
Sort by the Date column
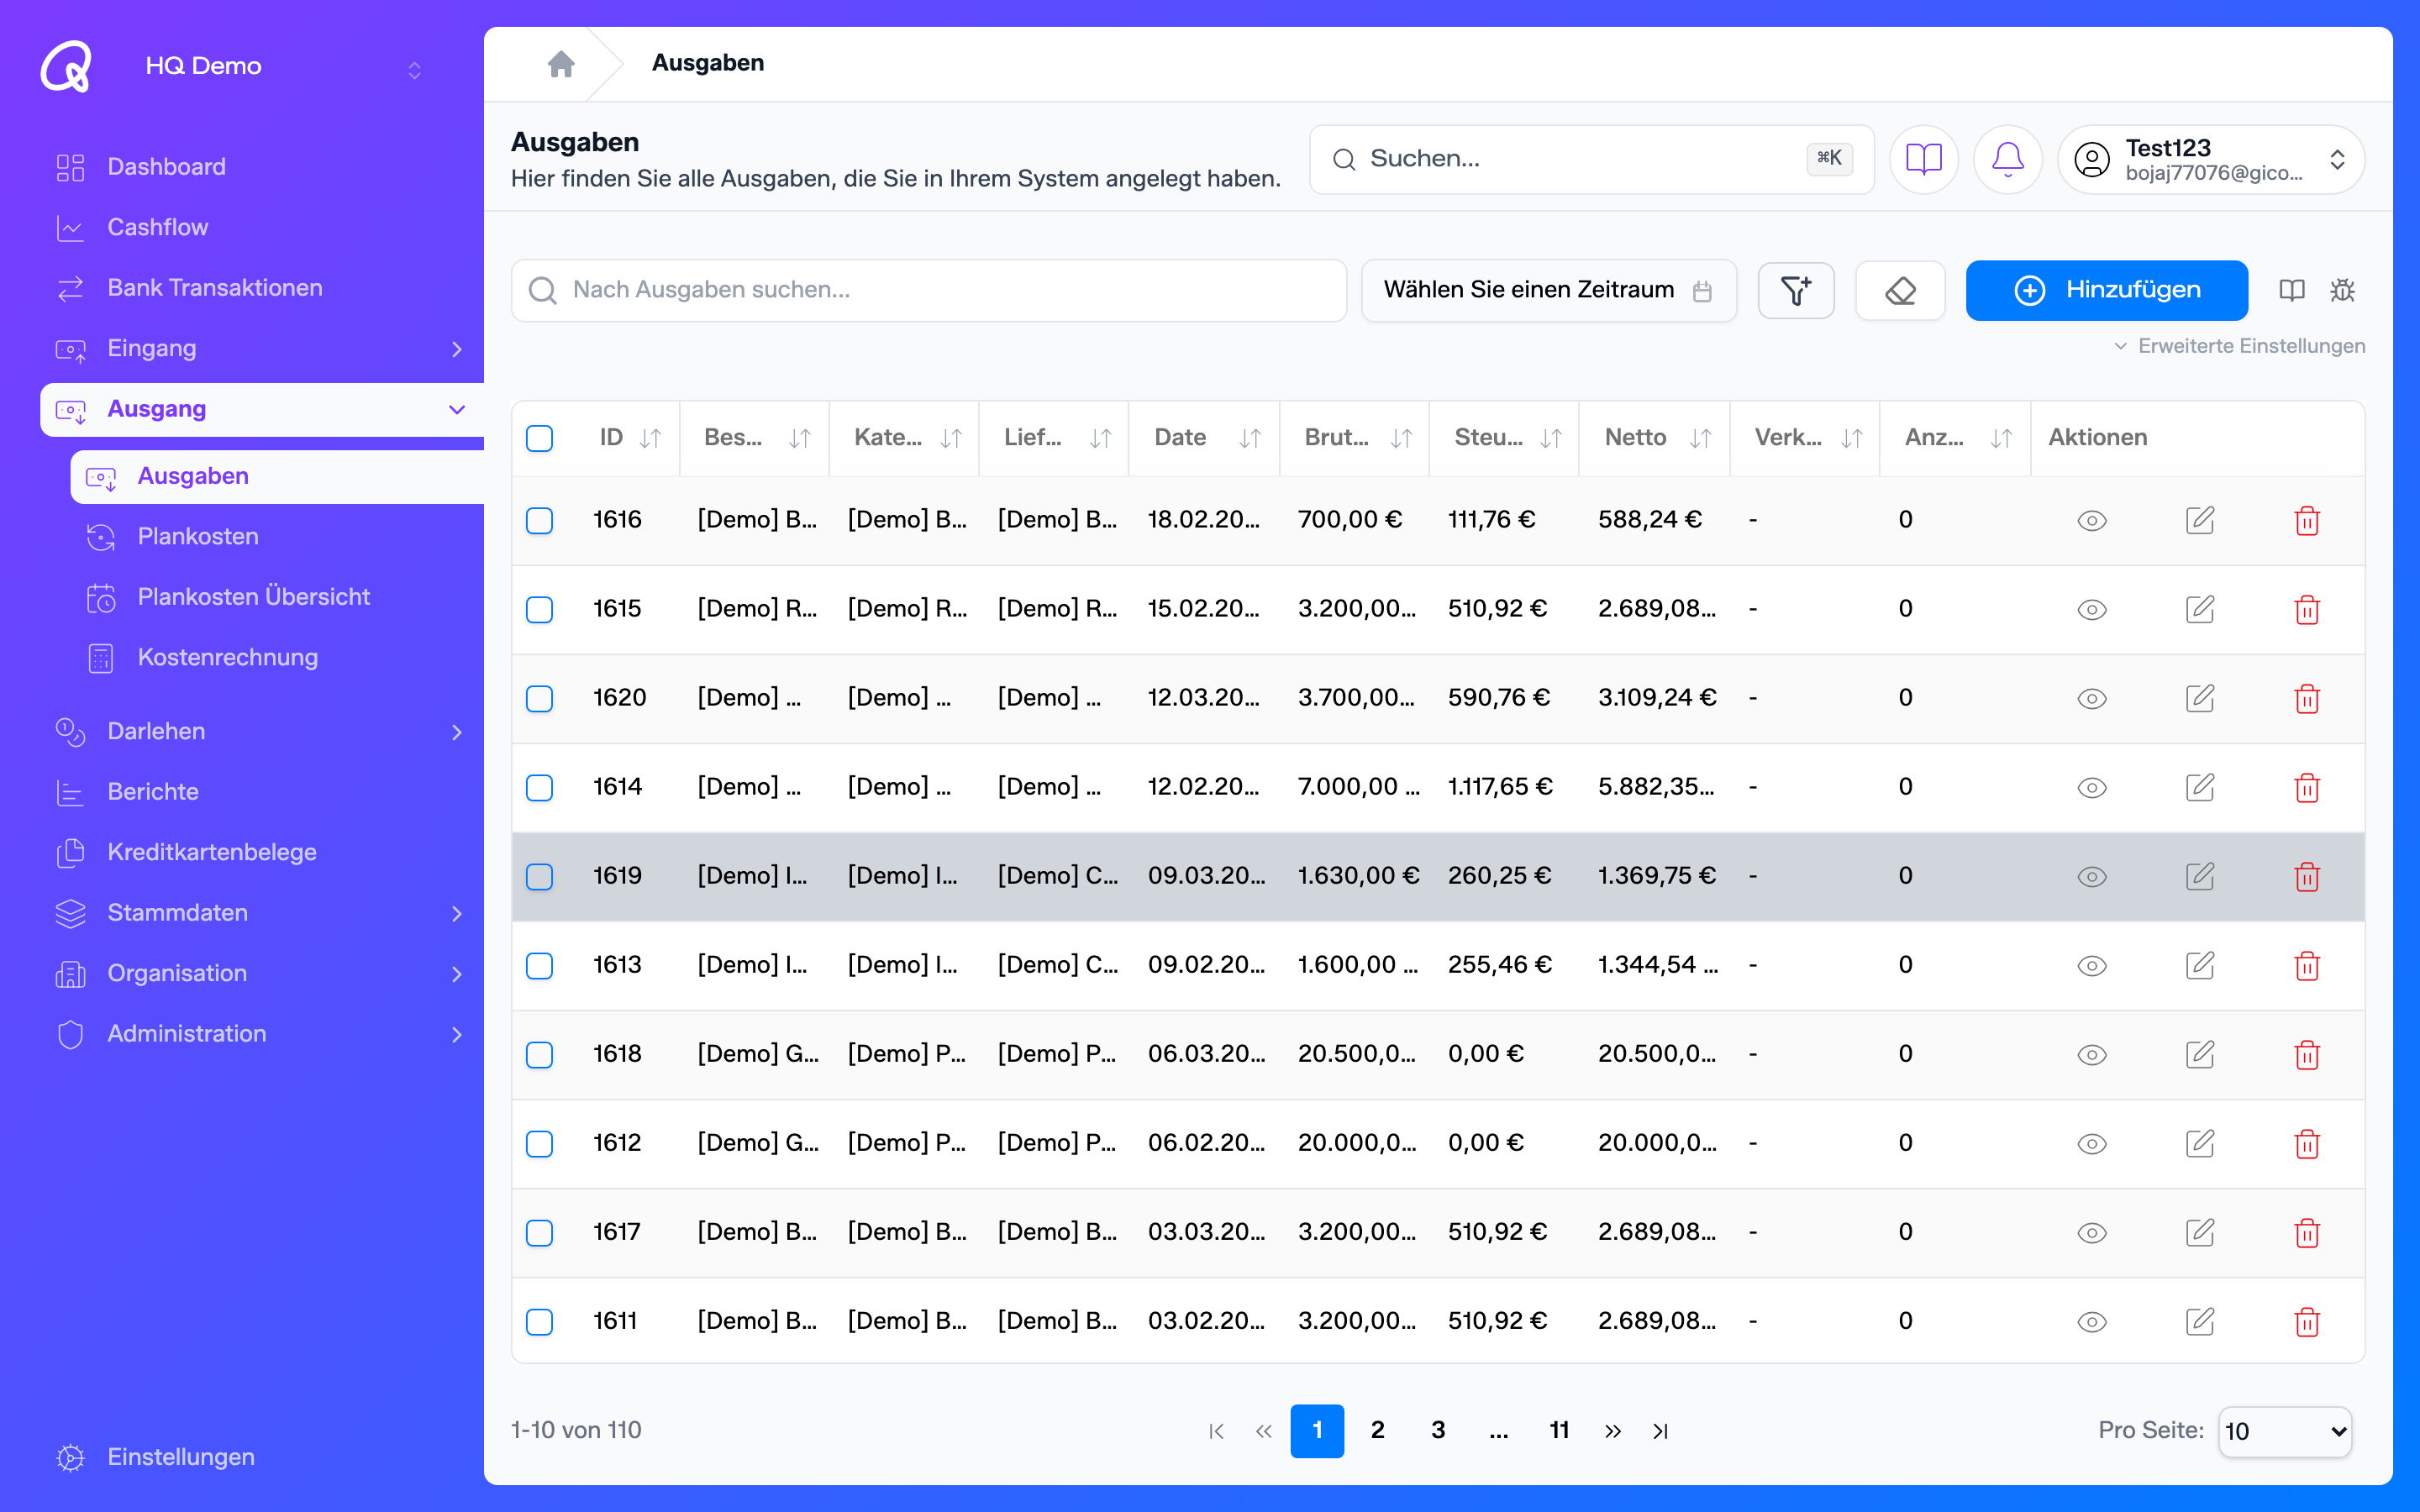1250,438
